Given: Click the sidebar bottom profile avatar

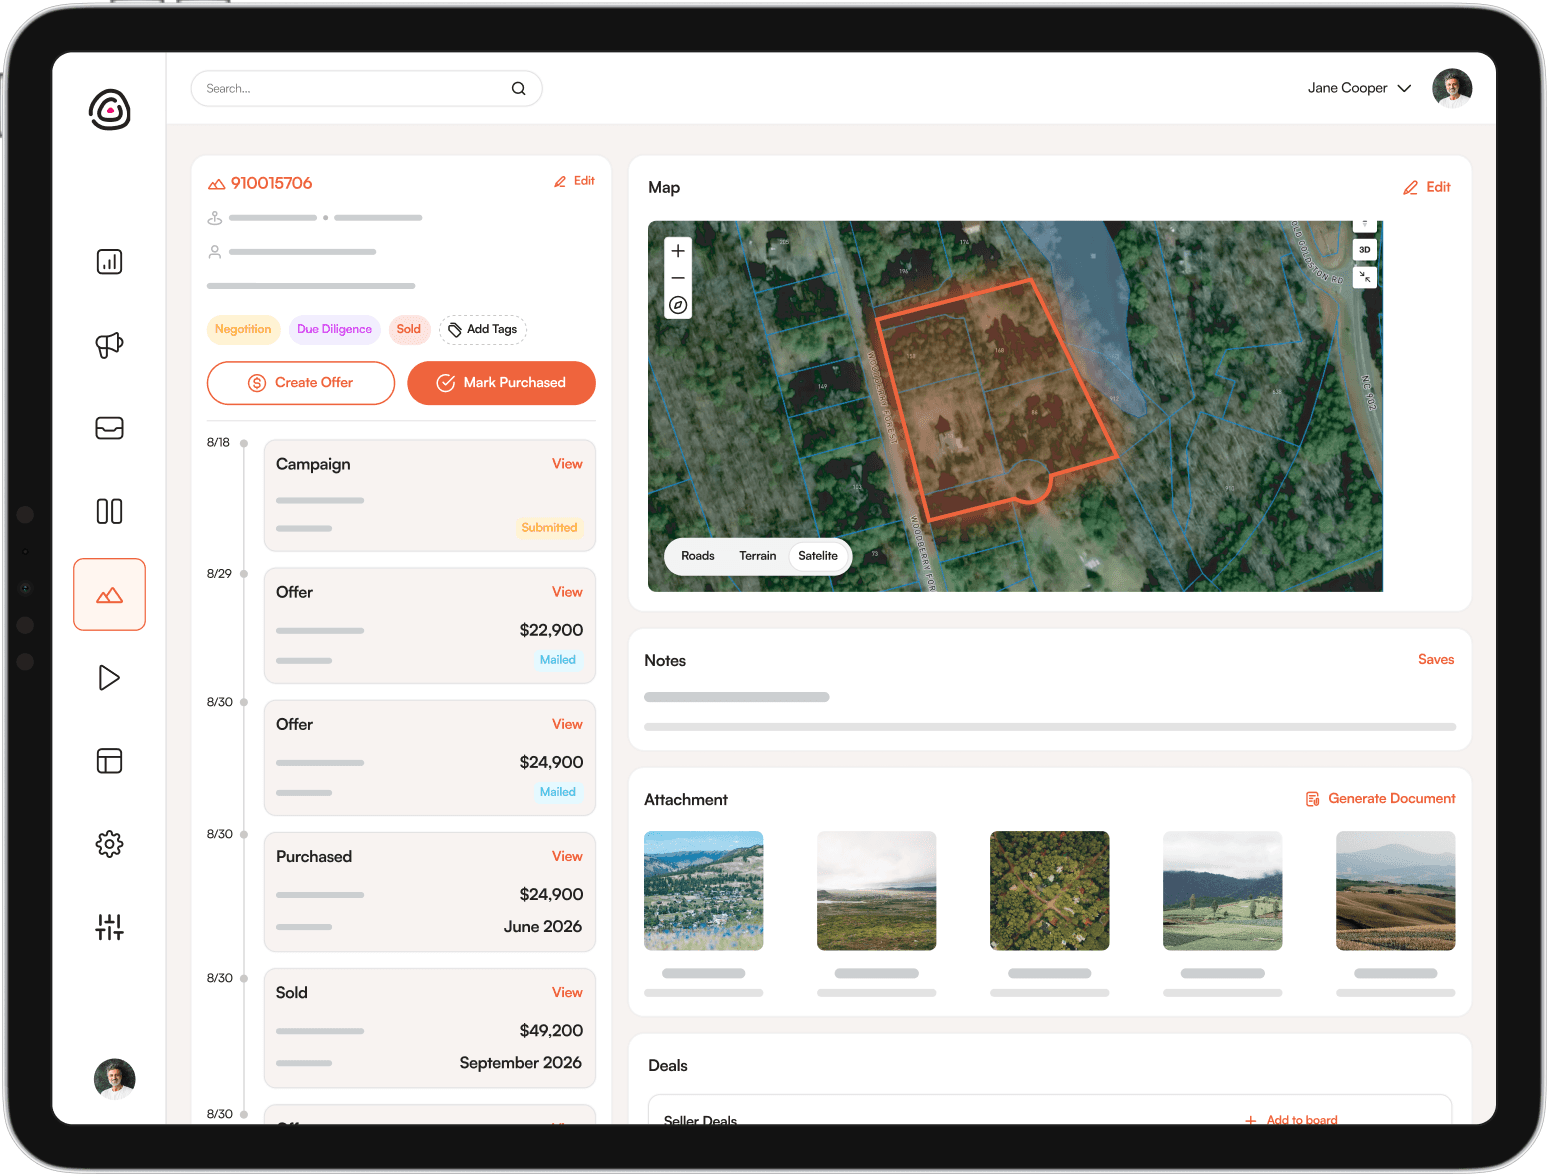Looking at the screenshot, I should 115,1079.
